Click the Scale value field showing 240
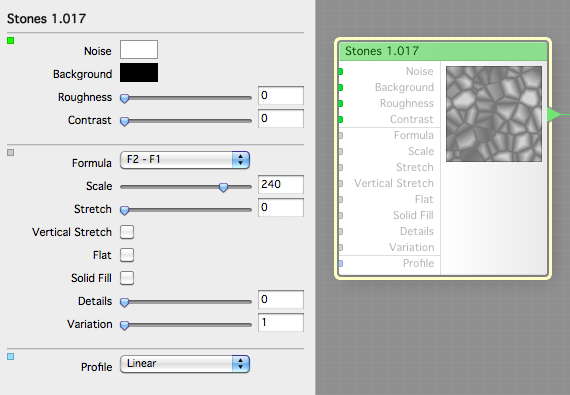The width and height of the screenshot is (570, 395). point(281,185)
